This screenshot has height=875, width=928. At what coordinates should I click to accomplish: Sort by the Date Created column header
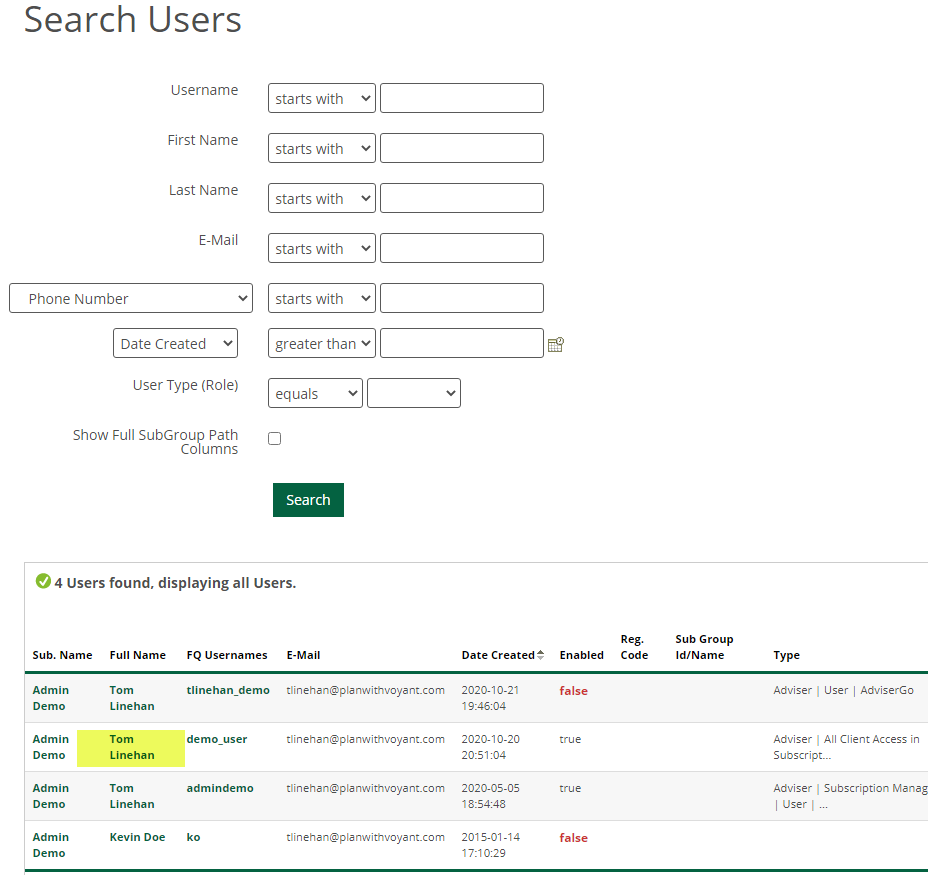coord(498,655)
